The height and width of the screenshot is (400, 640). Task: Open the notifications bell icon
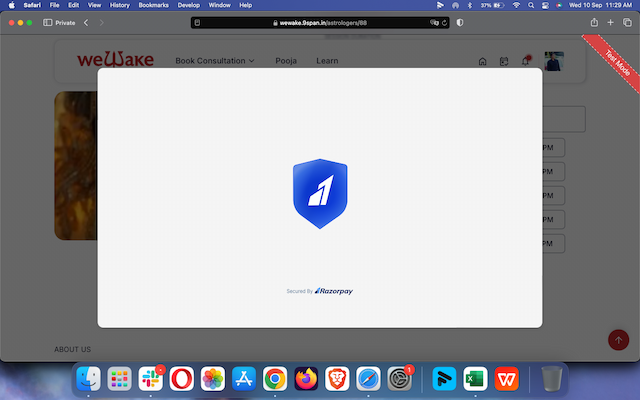[525, 61]
